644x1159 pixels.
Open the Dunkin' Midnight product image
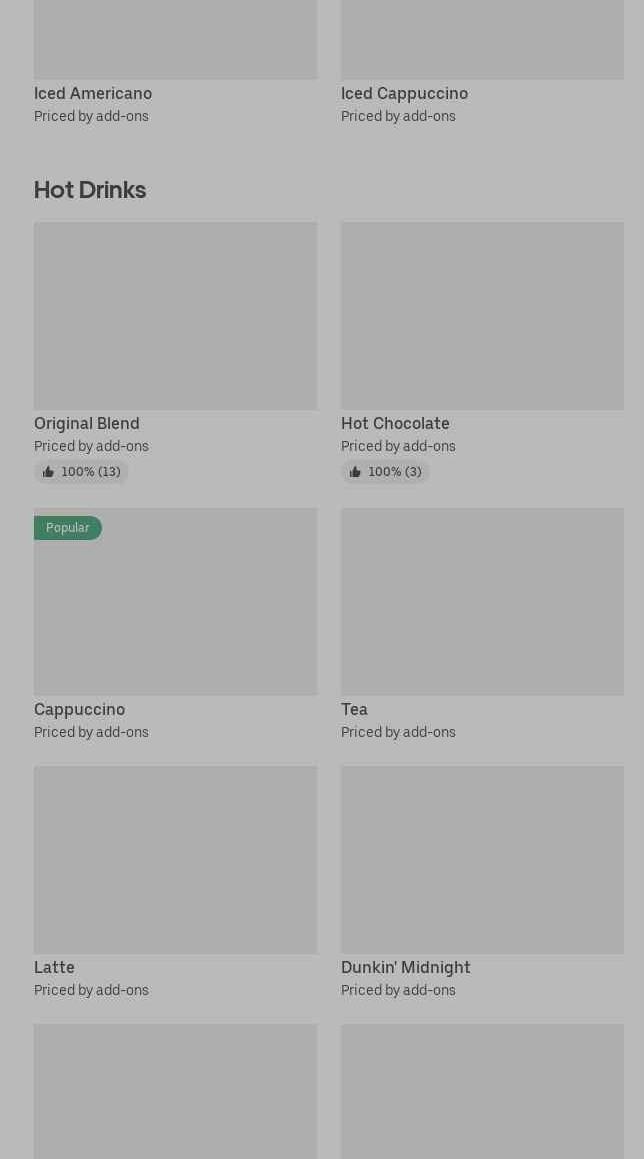tap(482, 860)
